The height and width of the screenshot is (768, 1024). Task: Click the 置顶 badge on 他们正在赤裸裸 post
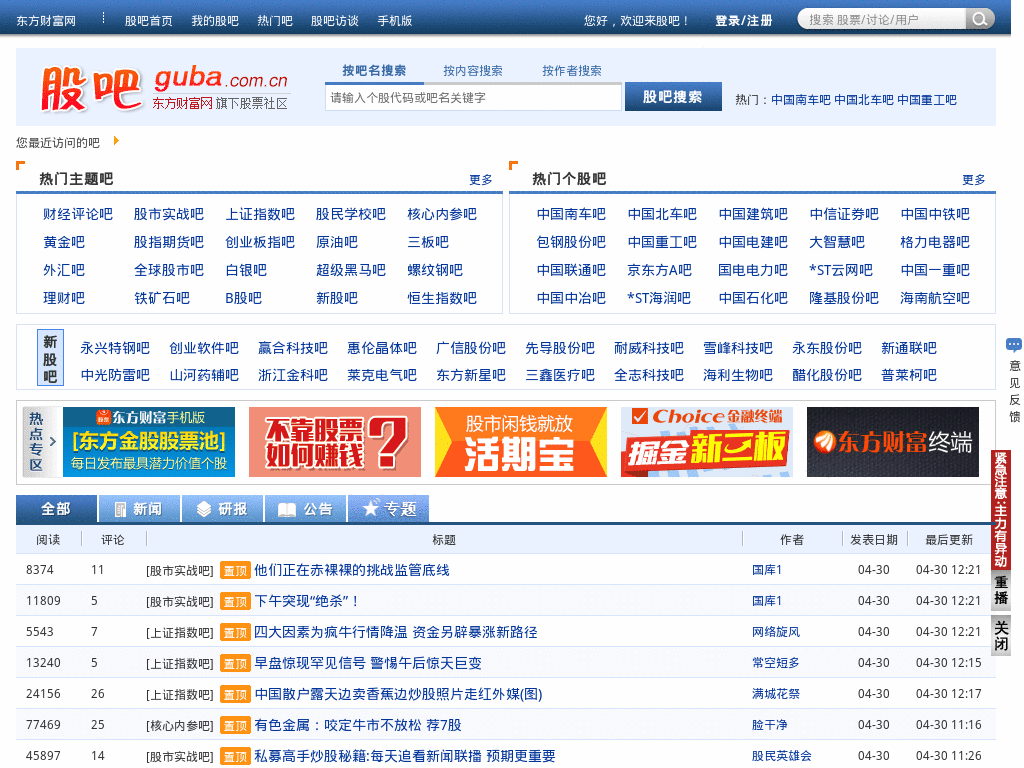pos(235,571)
